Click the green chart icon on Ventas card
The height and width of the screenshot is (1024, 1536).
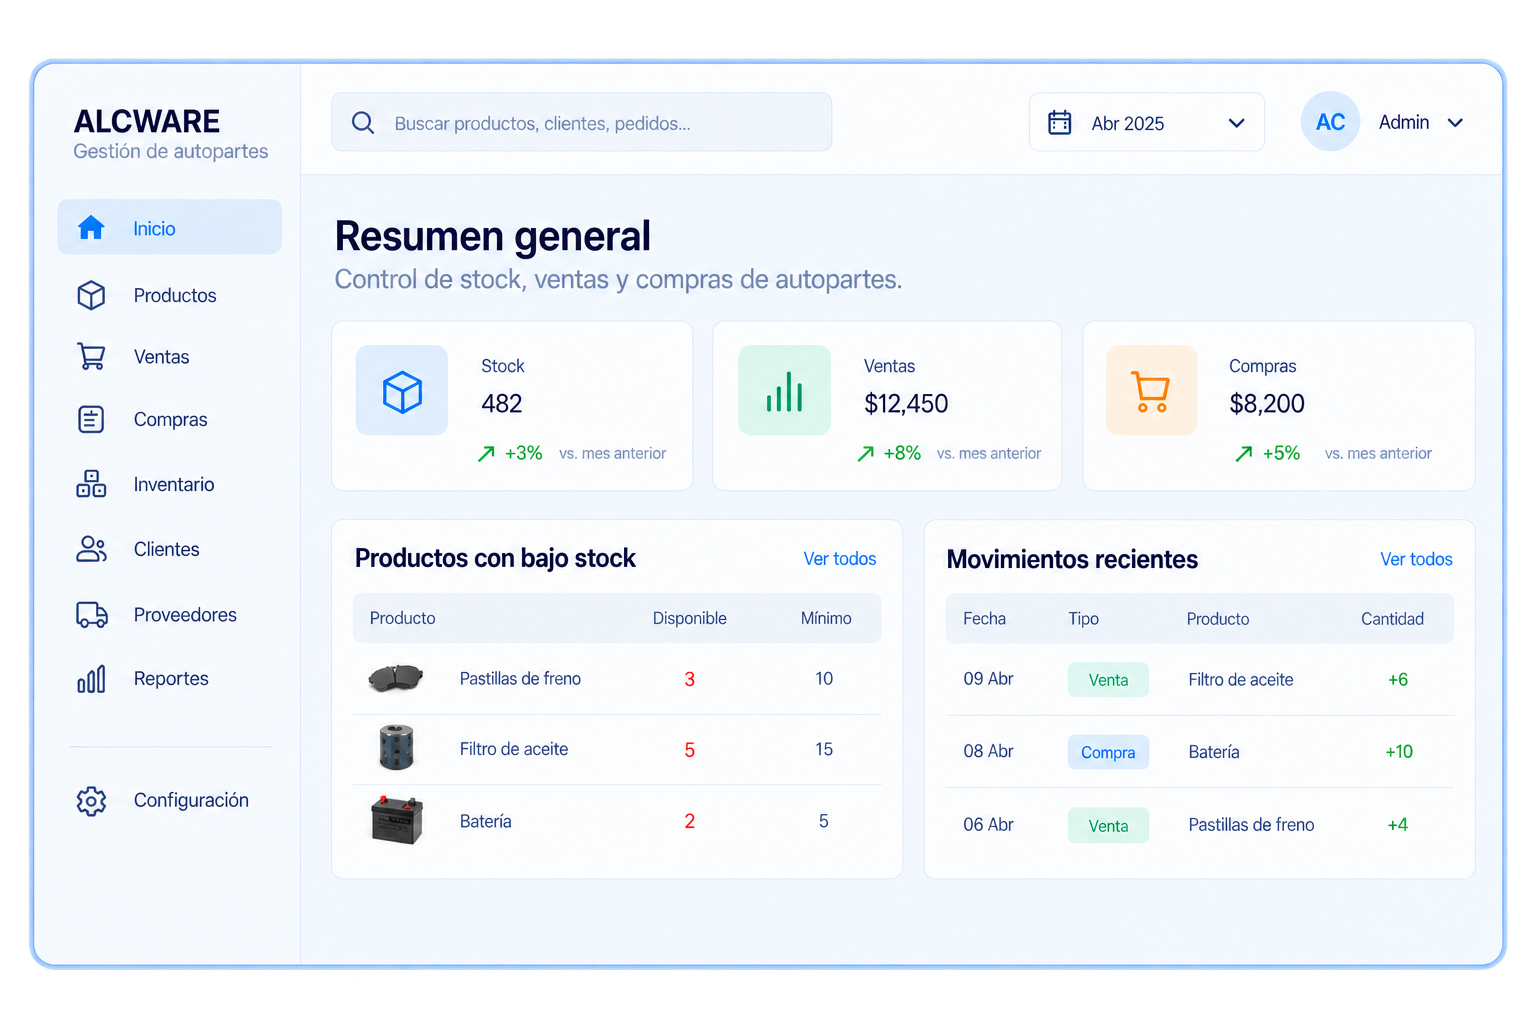point(784,391)
